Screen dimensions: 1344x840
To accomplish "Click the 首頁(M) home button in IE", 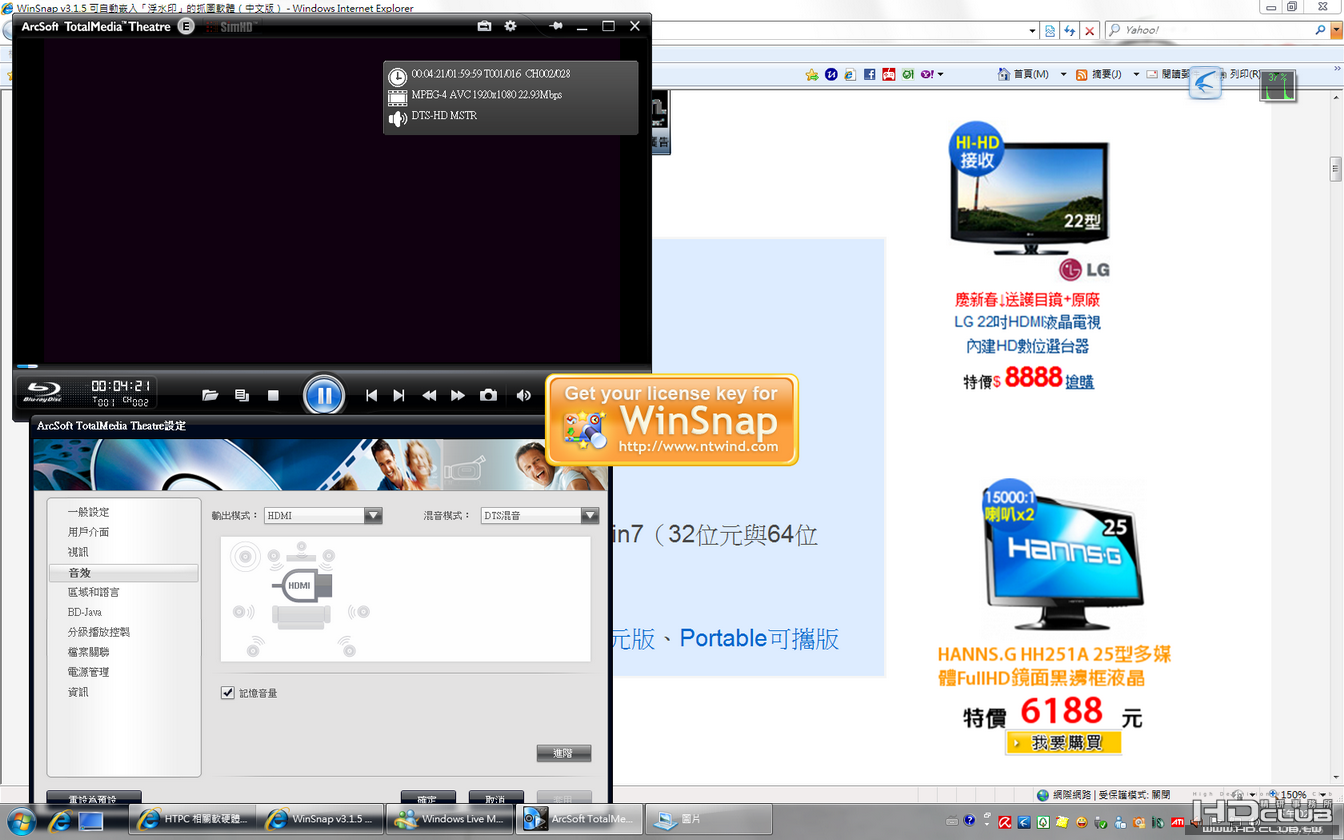I will click(1023, 75).
